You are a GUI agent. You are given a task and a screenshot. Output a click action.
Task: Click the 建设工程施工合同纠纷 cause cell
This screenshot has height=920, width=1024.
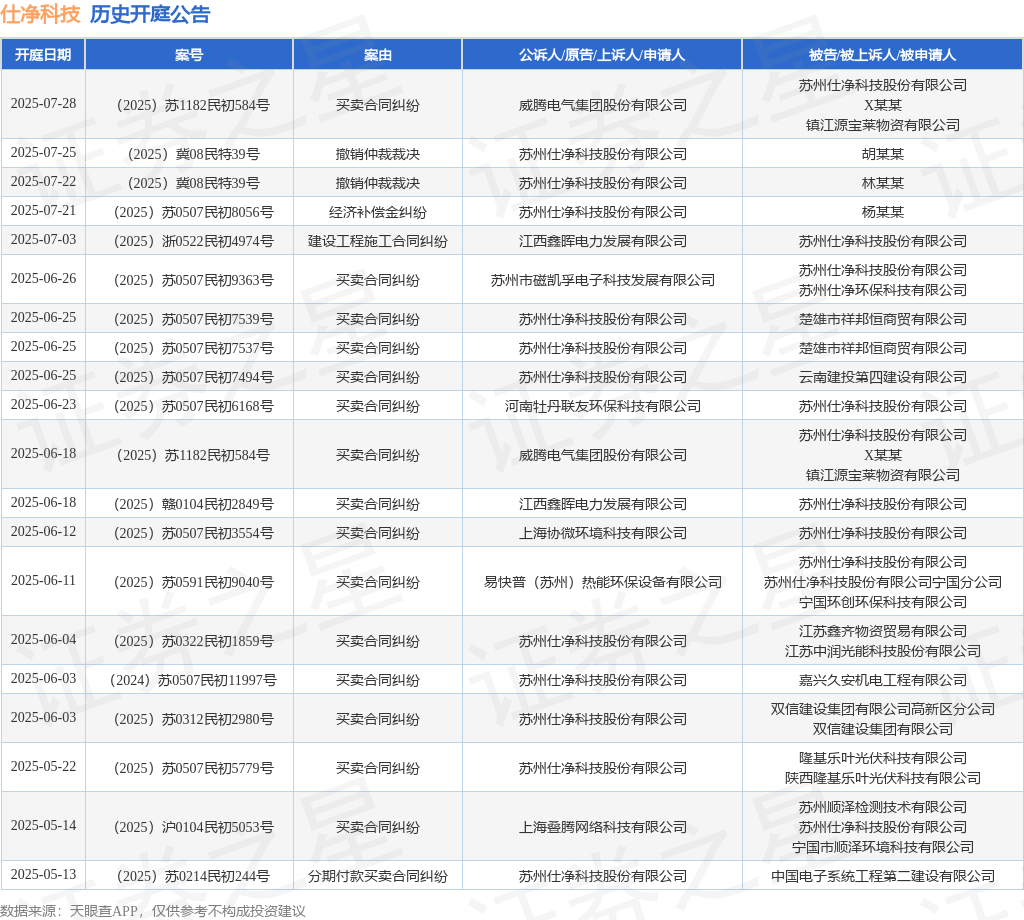[x=377, y=241]
